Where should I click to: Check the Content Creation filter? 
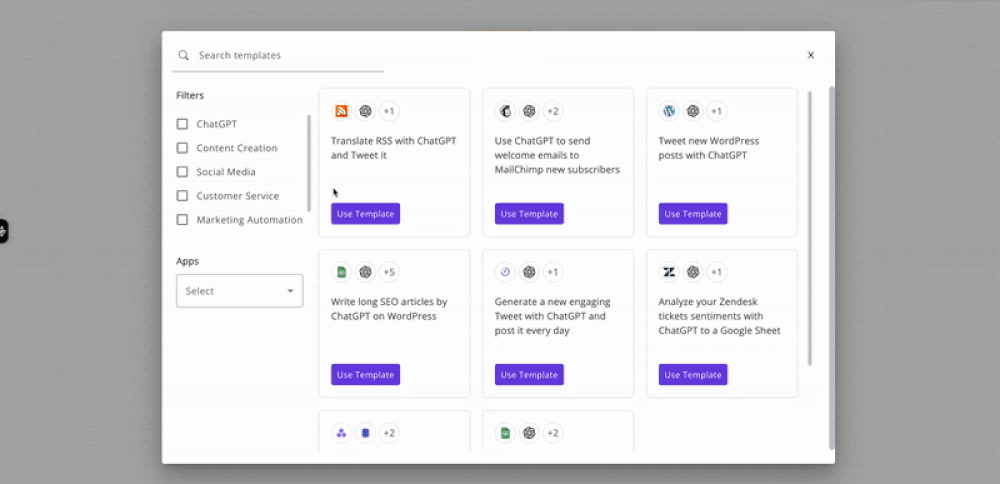tap(182, 148)
